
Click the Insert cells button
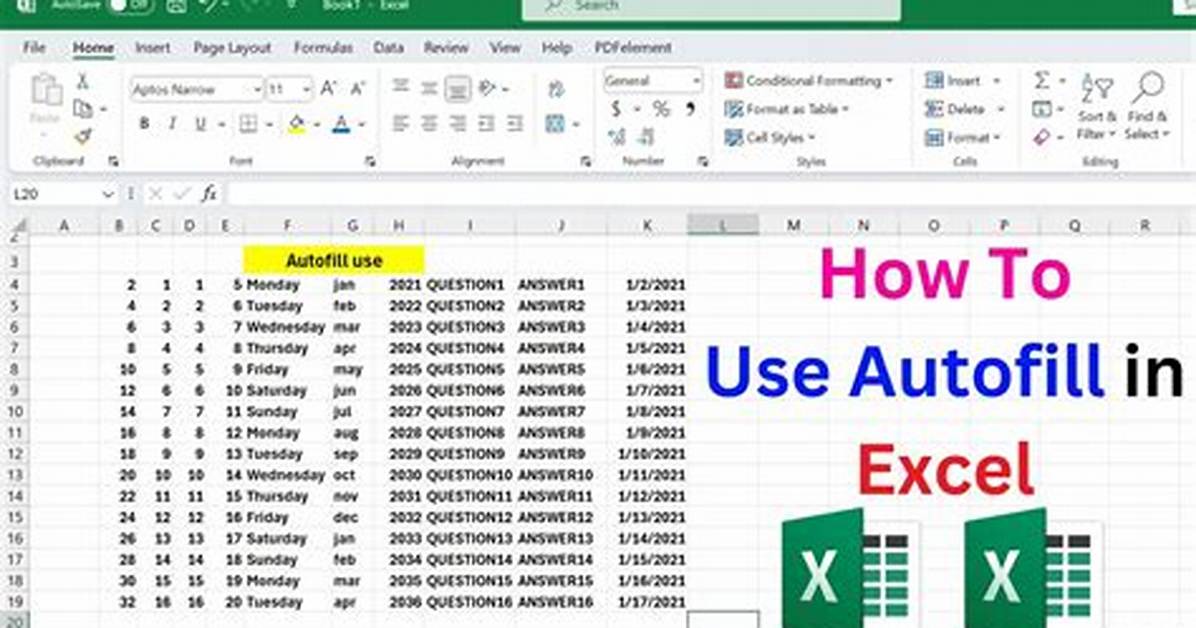pyautogui.click(x=961, y=80)
